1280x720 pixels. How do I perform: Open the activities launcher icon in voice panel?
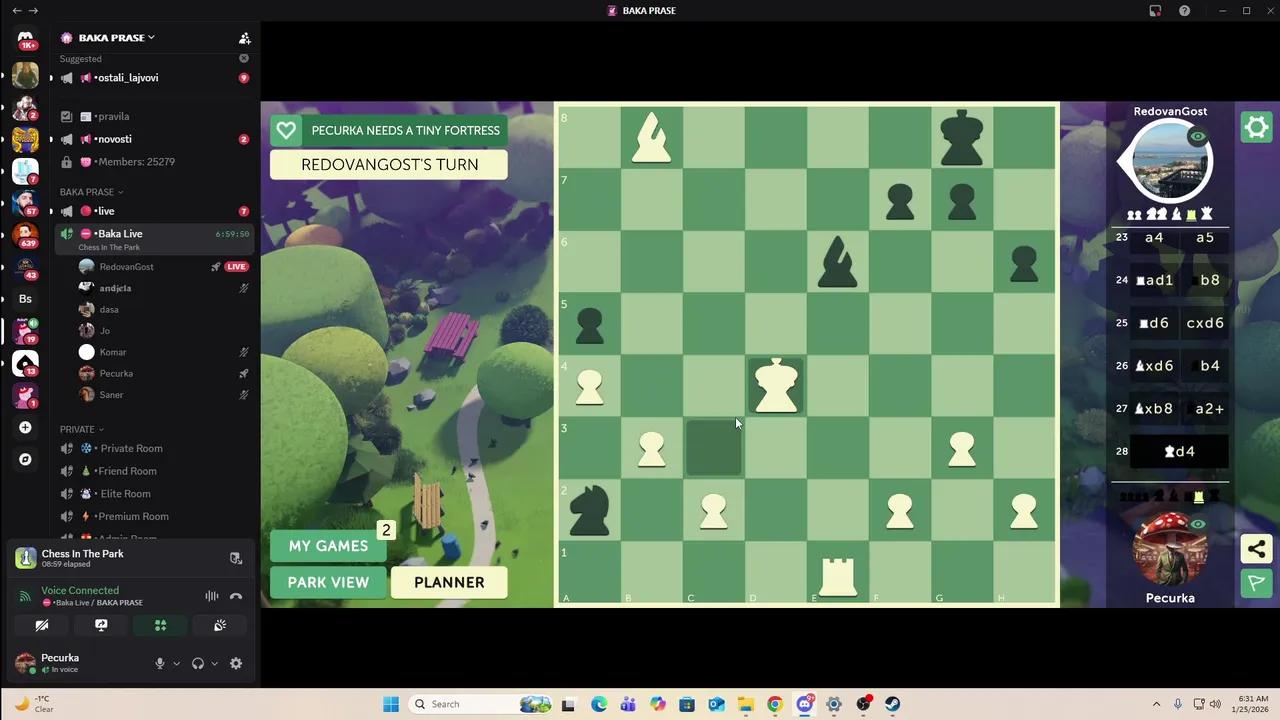point(160,625)
